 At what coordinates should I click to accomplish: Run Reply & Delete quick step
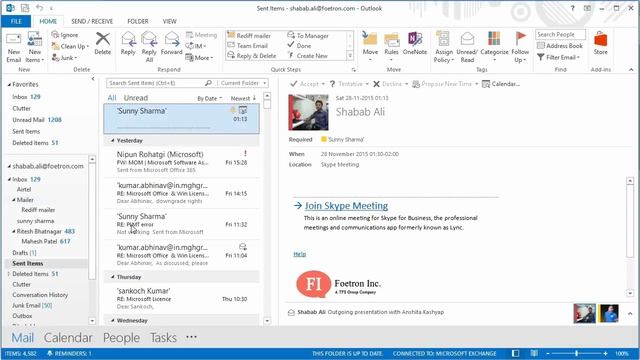pos(252,56)
